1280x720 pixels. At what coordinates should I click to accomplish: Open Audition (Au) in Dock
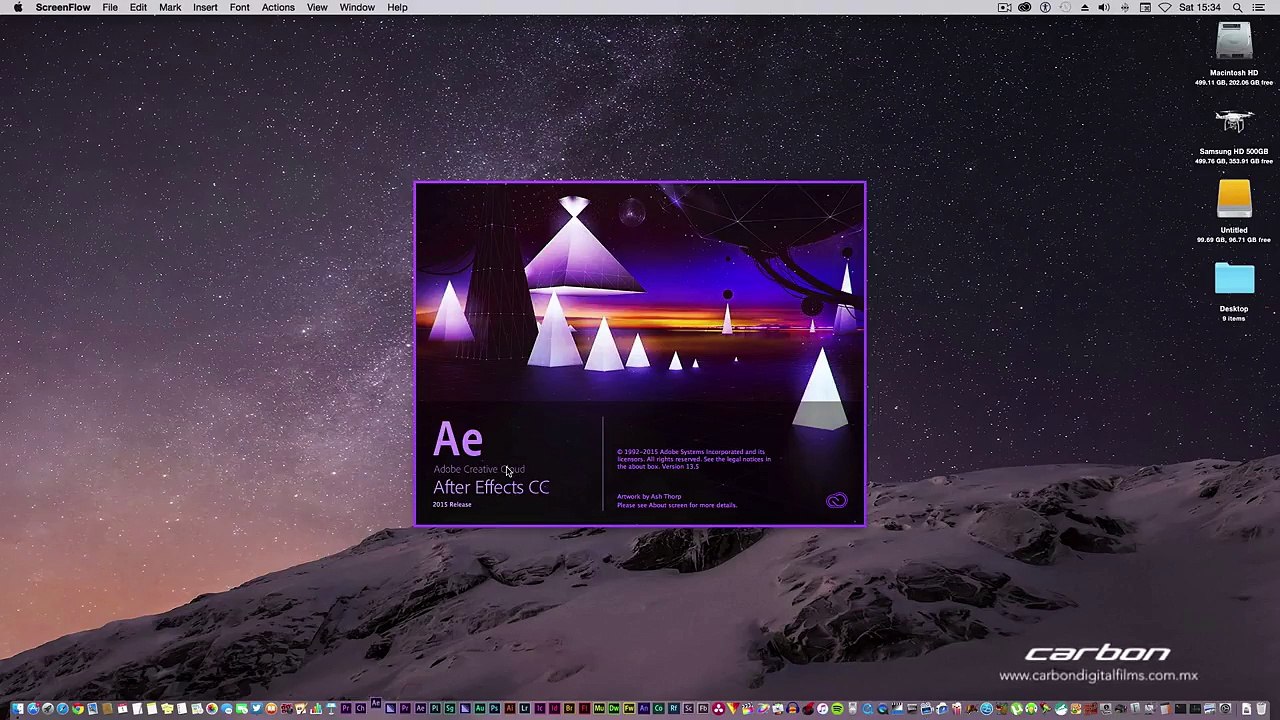480,709
